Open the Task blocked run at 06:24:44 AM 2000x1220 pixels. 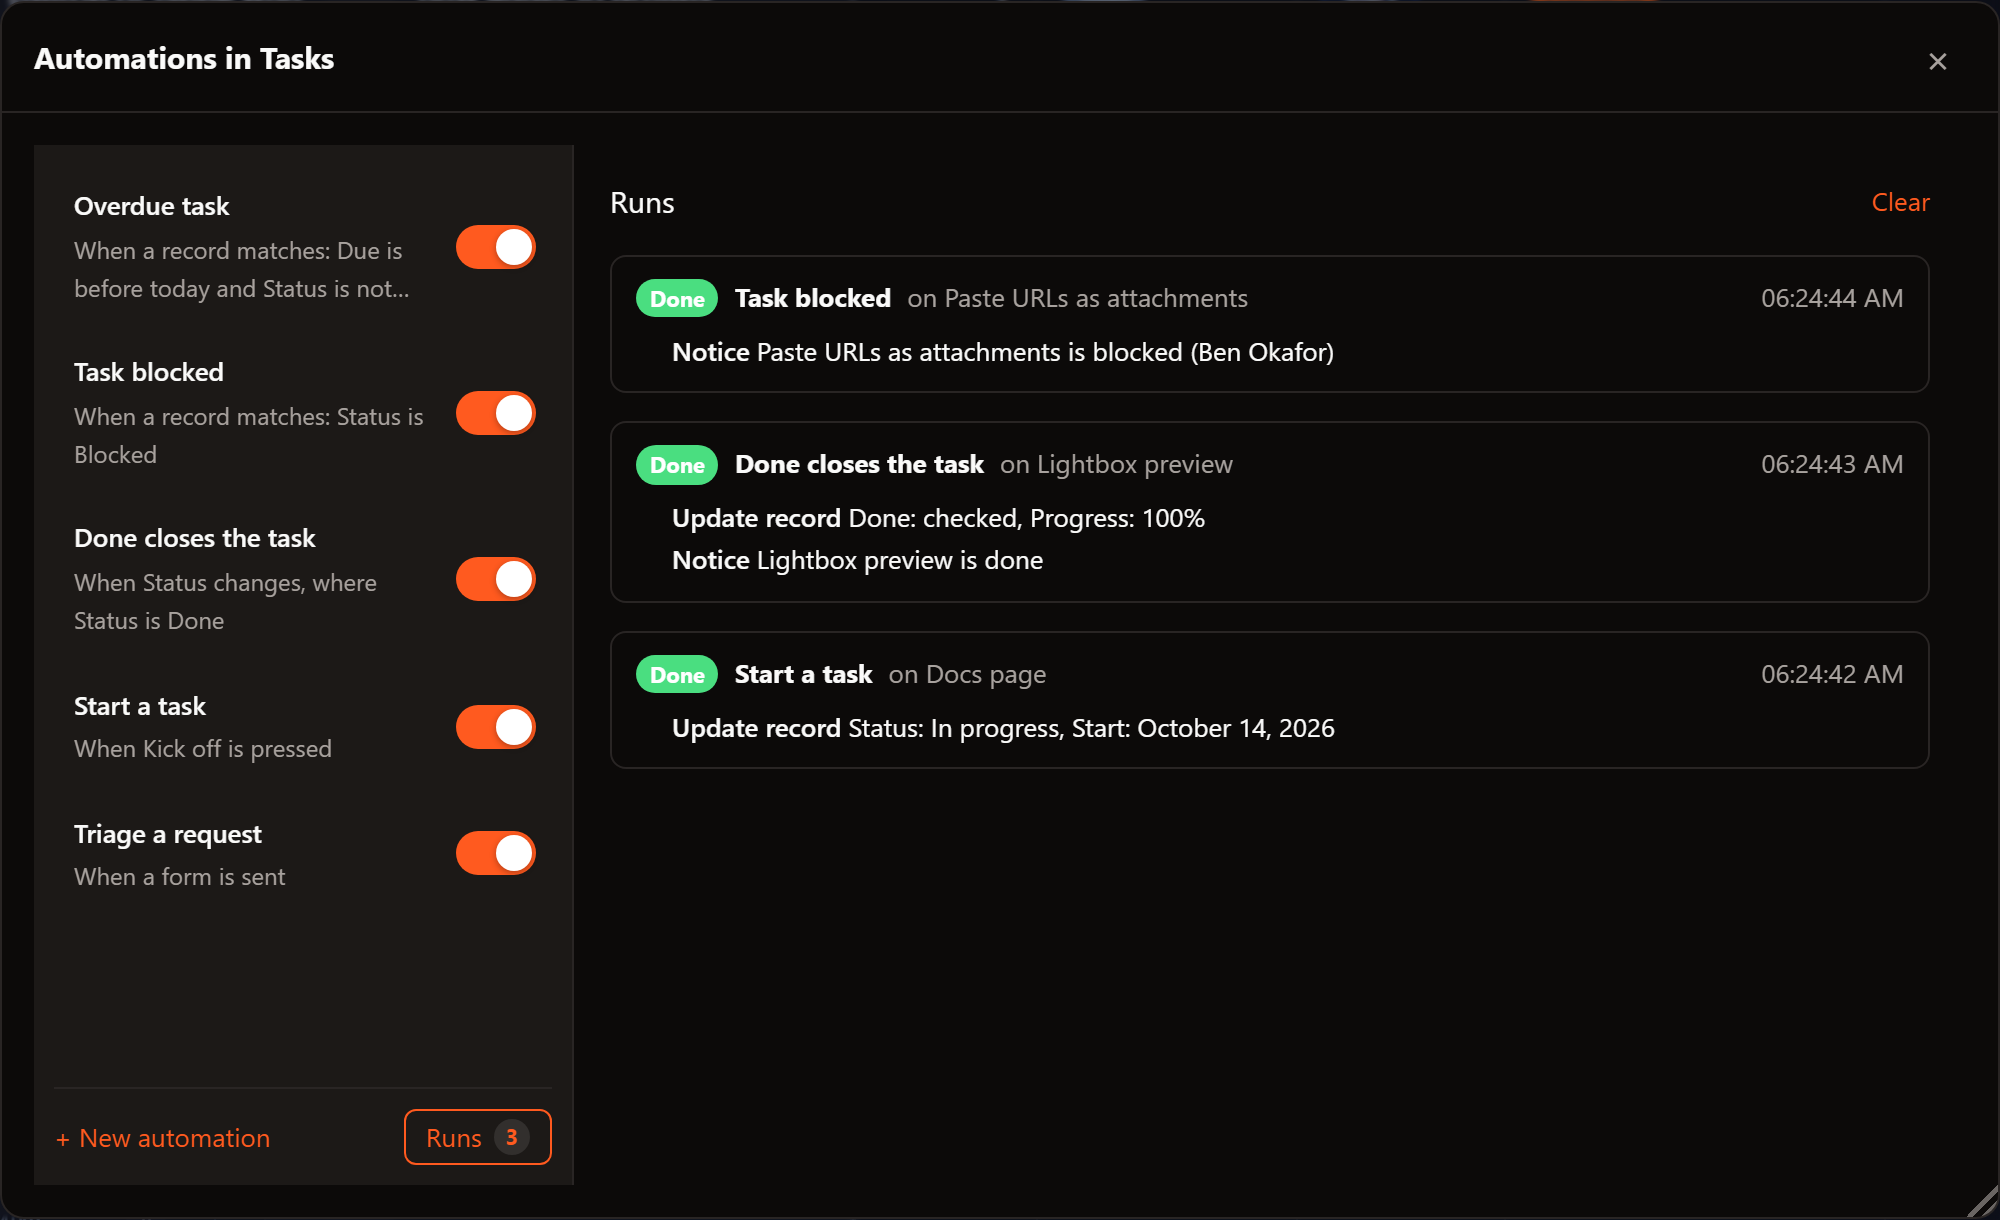coord(1269,324)
